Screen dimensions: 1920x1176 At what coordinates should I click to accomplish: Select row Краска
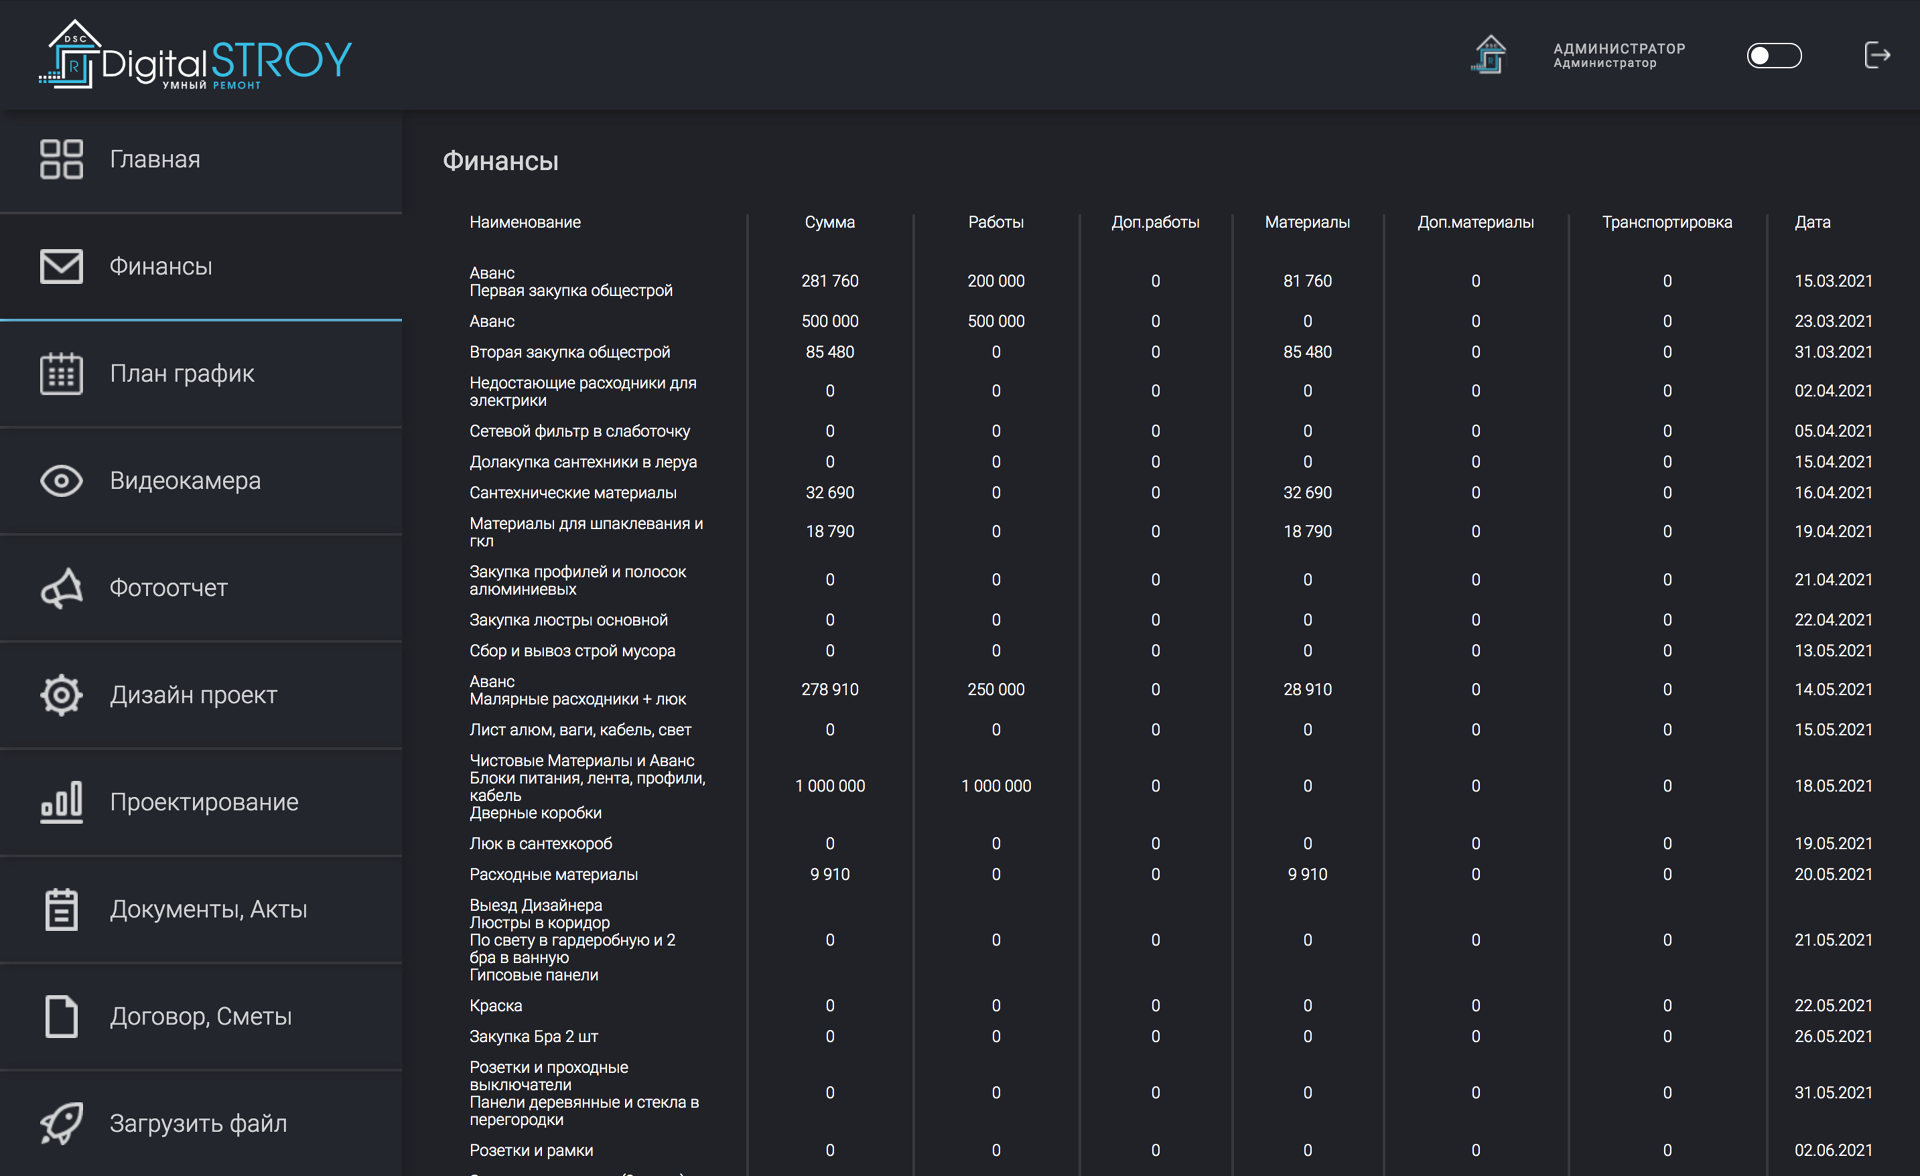(x=1171, y=1006)
